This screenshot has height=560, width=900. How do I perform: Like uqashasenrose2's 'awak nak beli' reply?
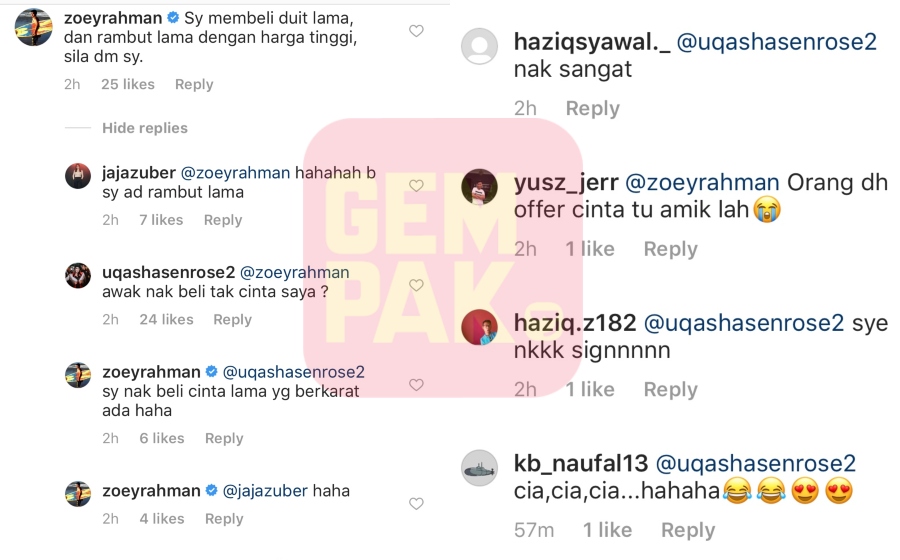point(416,285)
